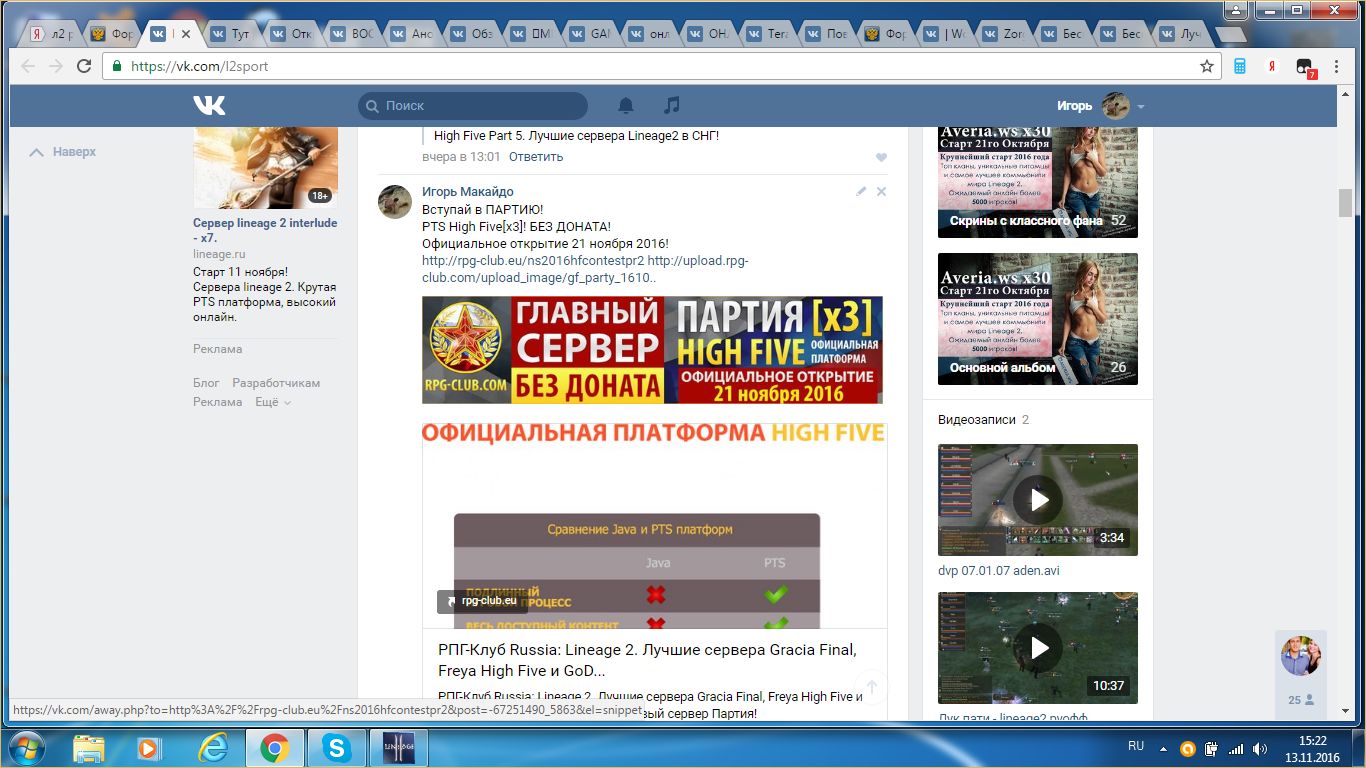Viewport: 1366px width, 768px height.
Task: Click the lineage 2 ad image
Action: pos(265,168)
